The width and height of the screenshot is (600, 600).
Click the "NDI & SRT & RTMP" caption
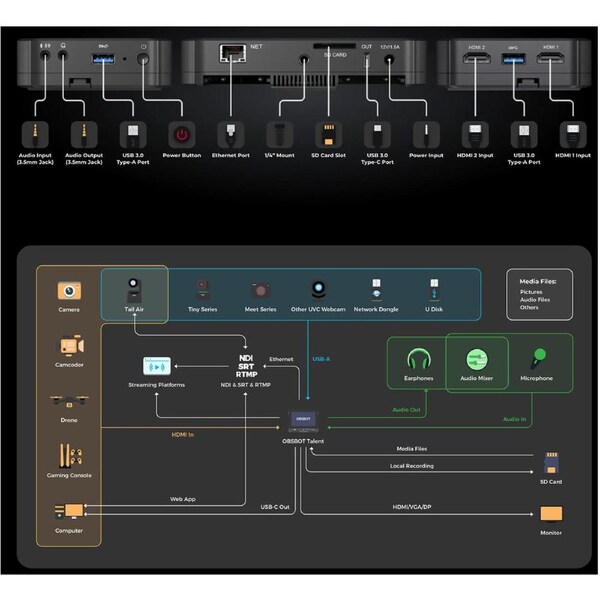246,385
